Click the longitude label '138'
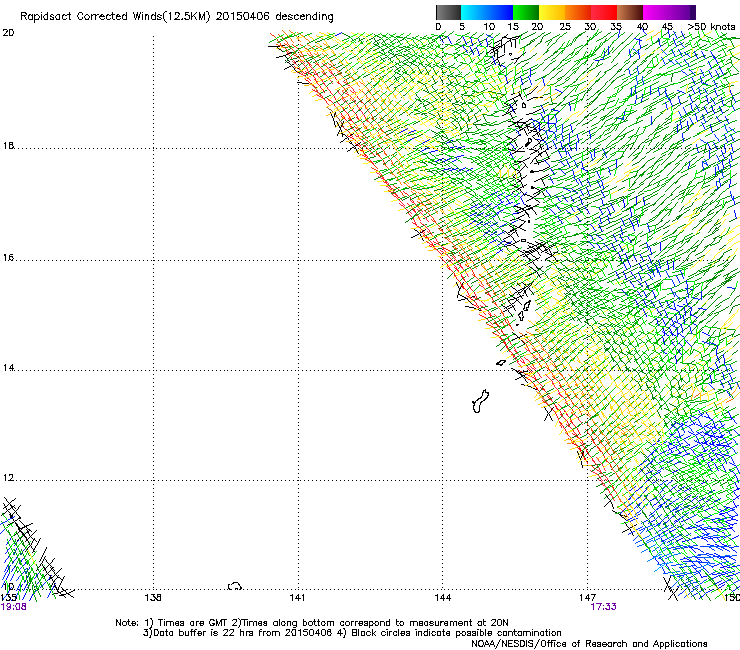This screenshot has height=650, width=740. 153,598
